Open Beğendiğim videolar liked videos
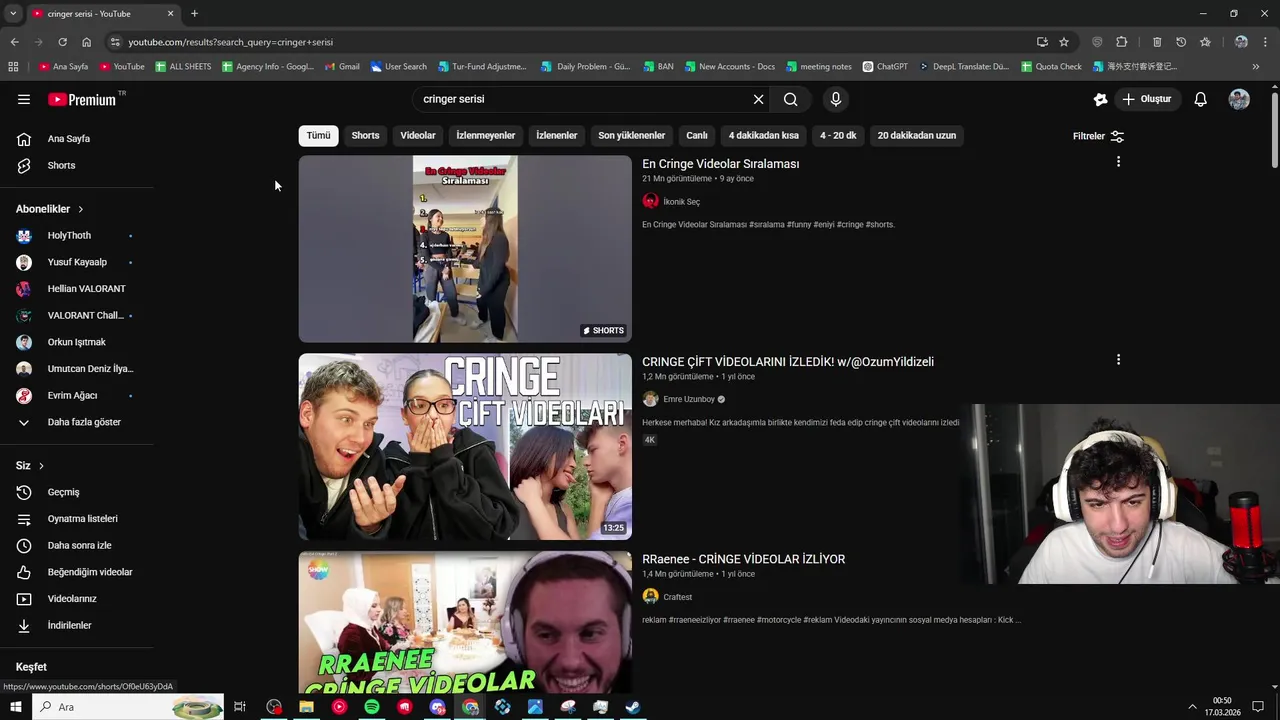 point(76,572)
